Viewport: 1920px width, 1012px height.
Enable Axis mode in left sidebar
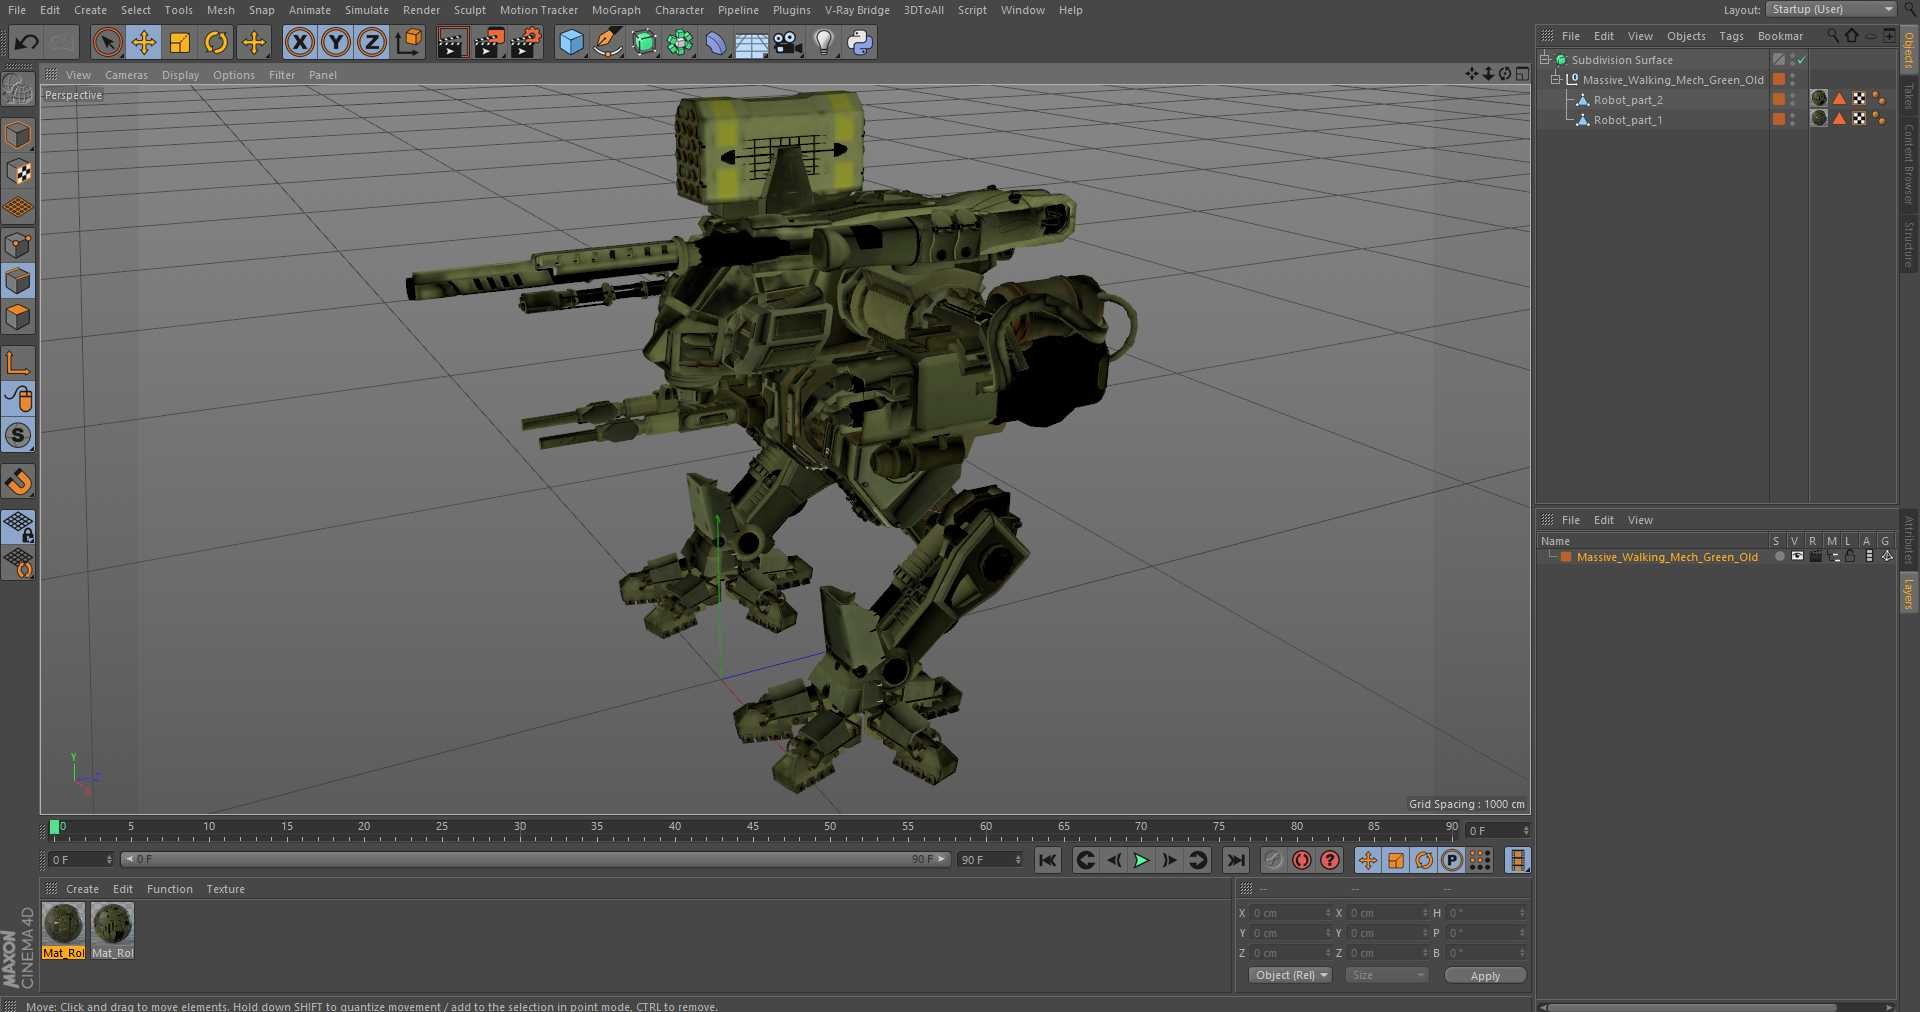coord(18,362)
